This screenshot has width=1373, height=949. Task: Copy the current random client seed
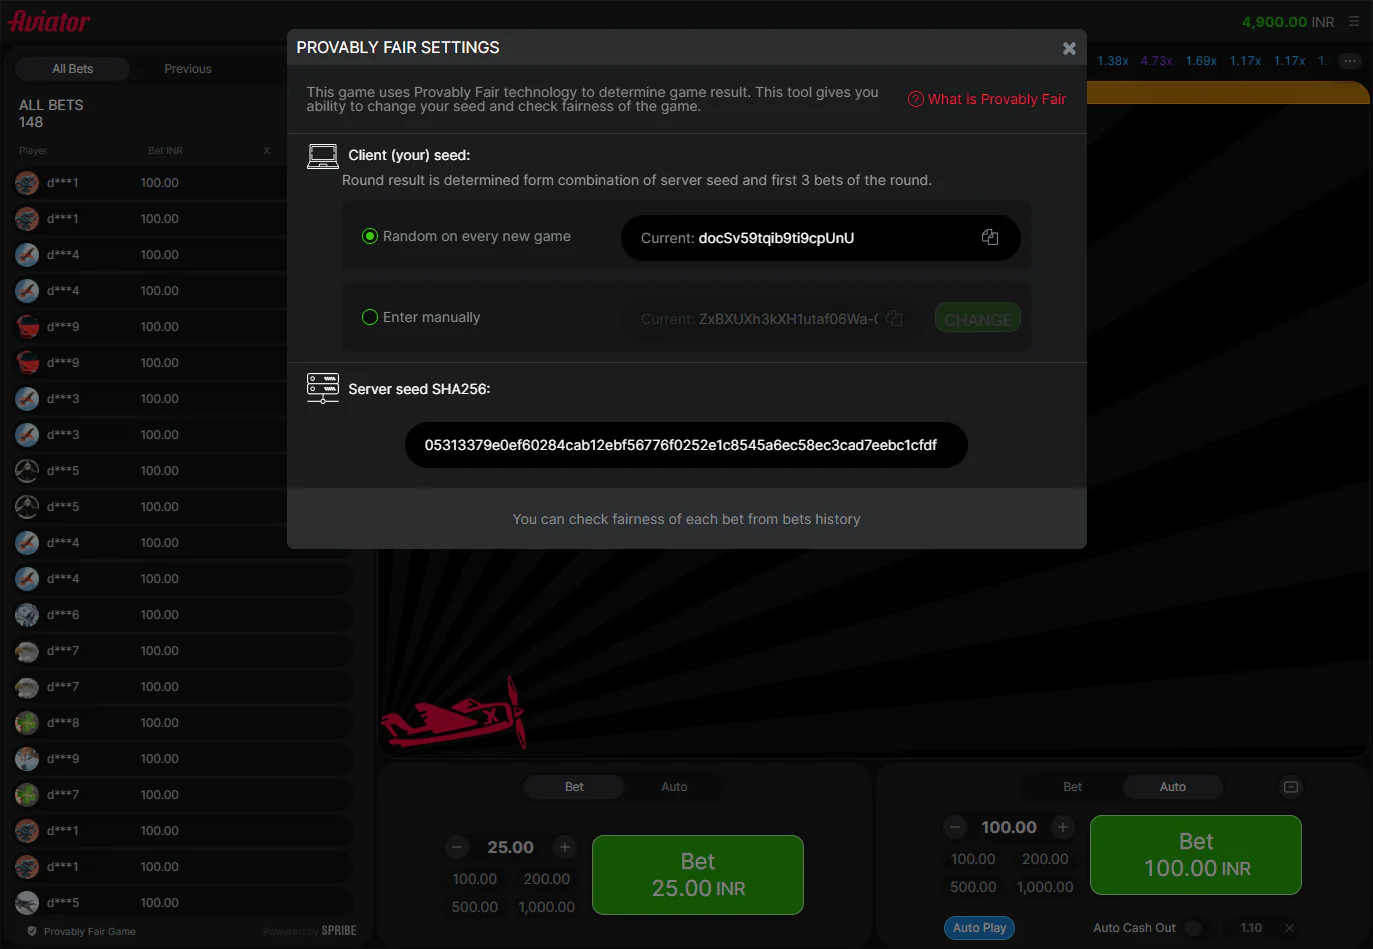989,237
